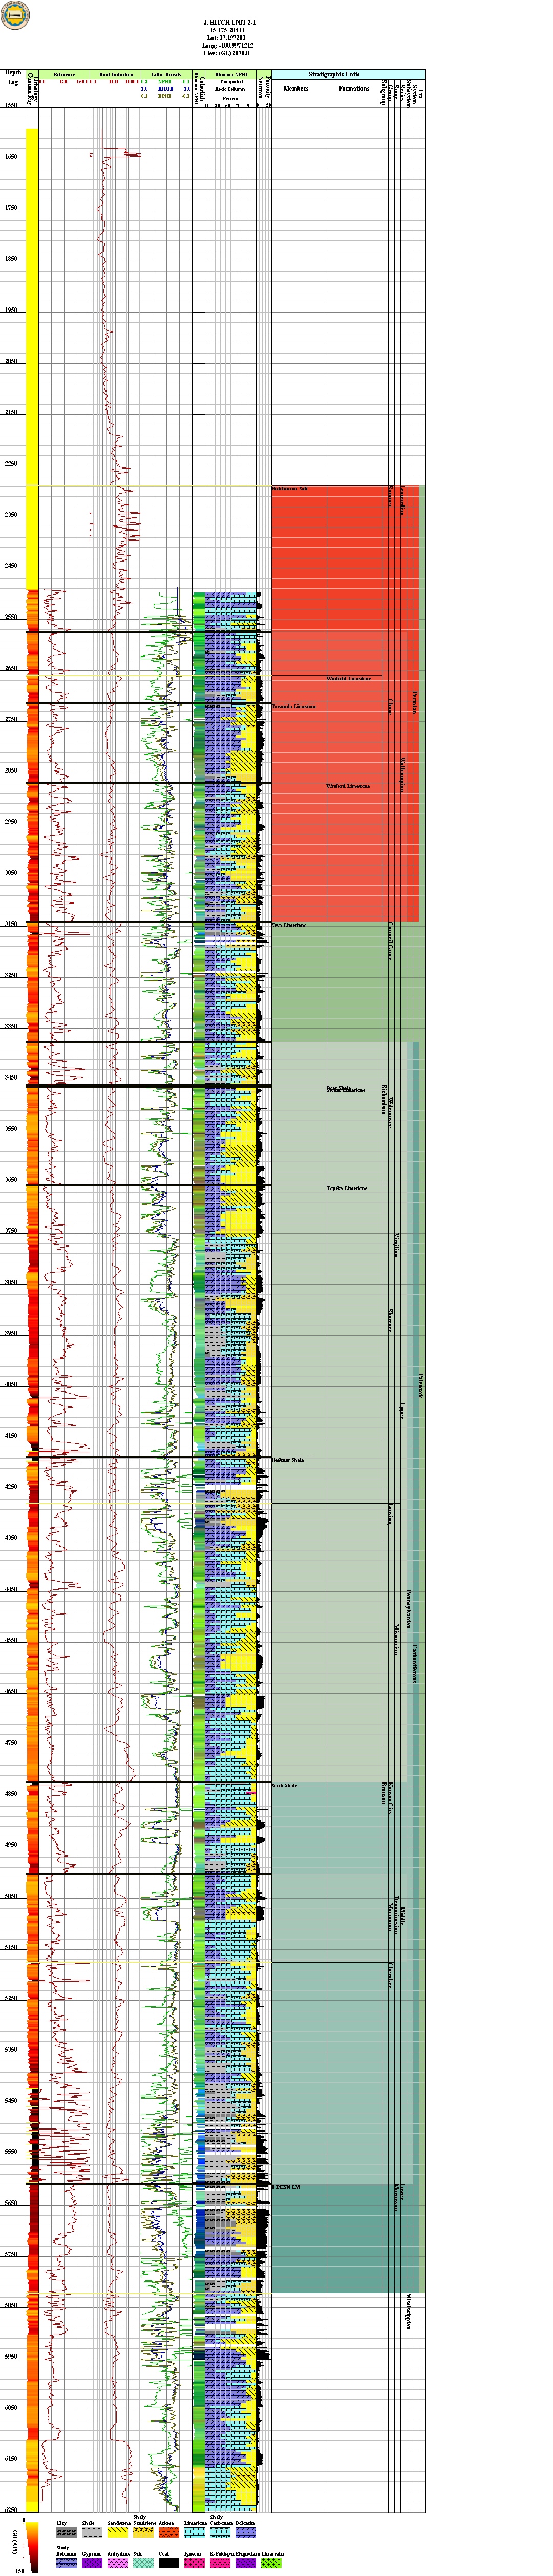The image size is (553, 2576).
Task: Click the Hutchinson Salt member label
Action: (x=290, y=489)
